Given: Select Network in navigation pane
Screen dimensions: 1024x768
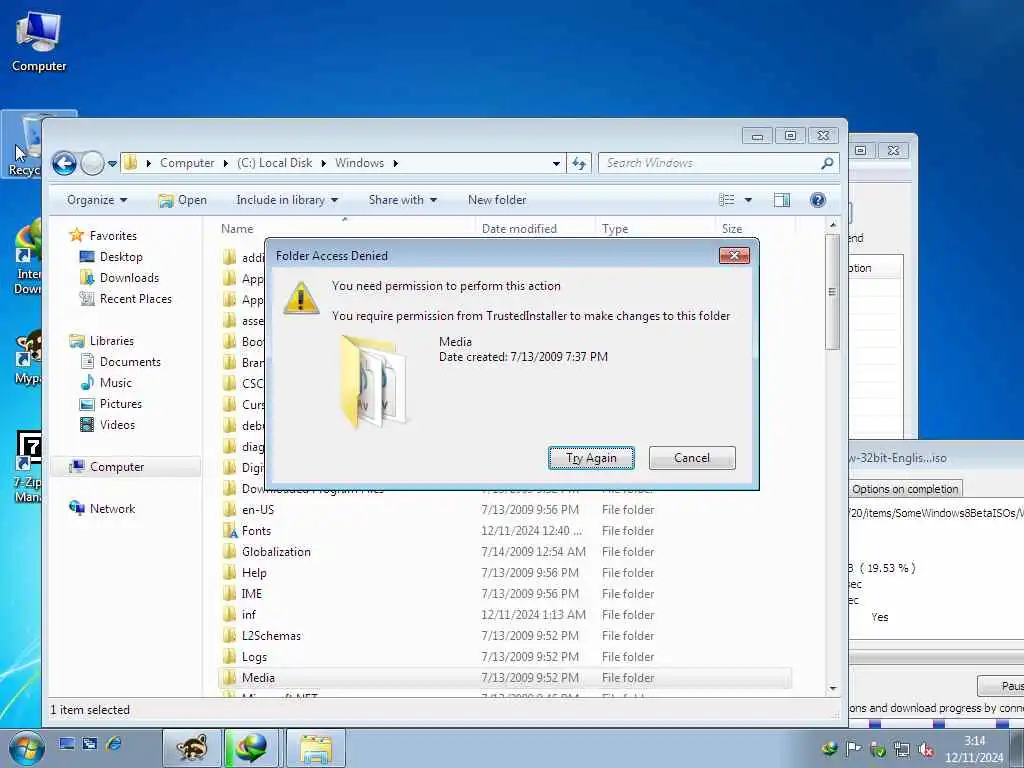Looking at the screenshot, I should 112,509.
